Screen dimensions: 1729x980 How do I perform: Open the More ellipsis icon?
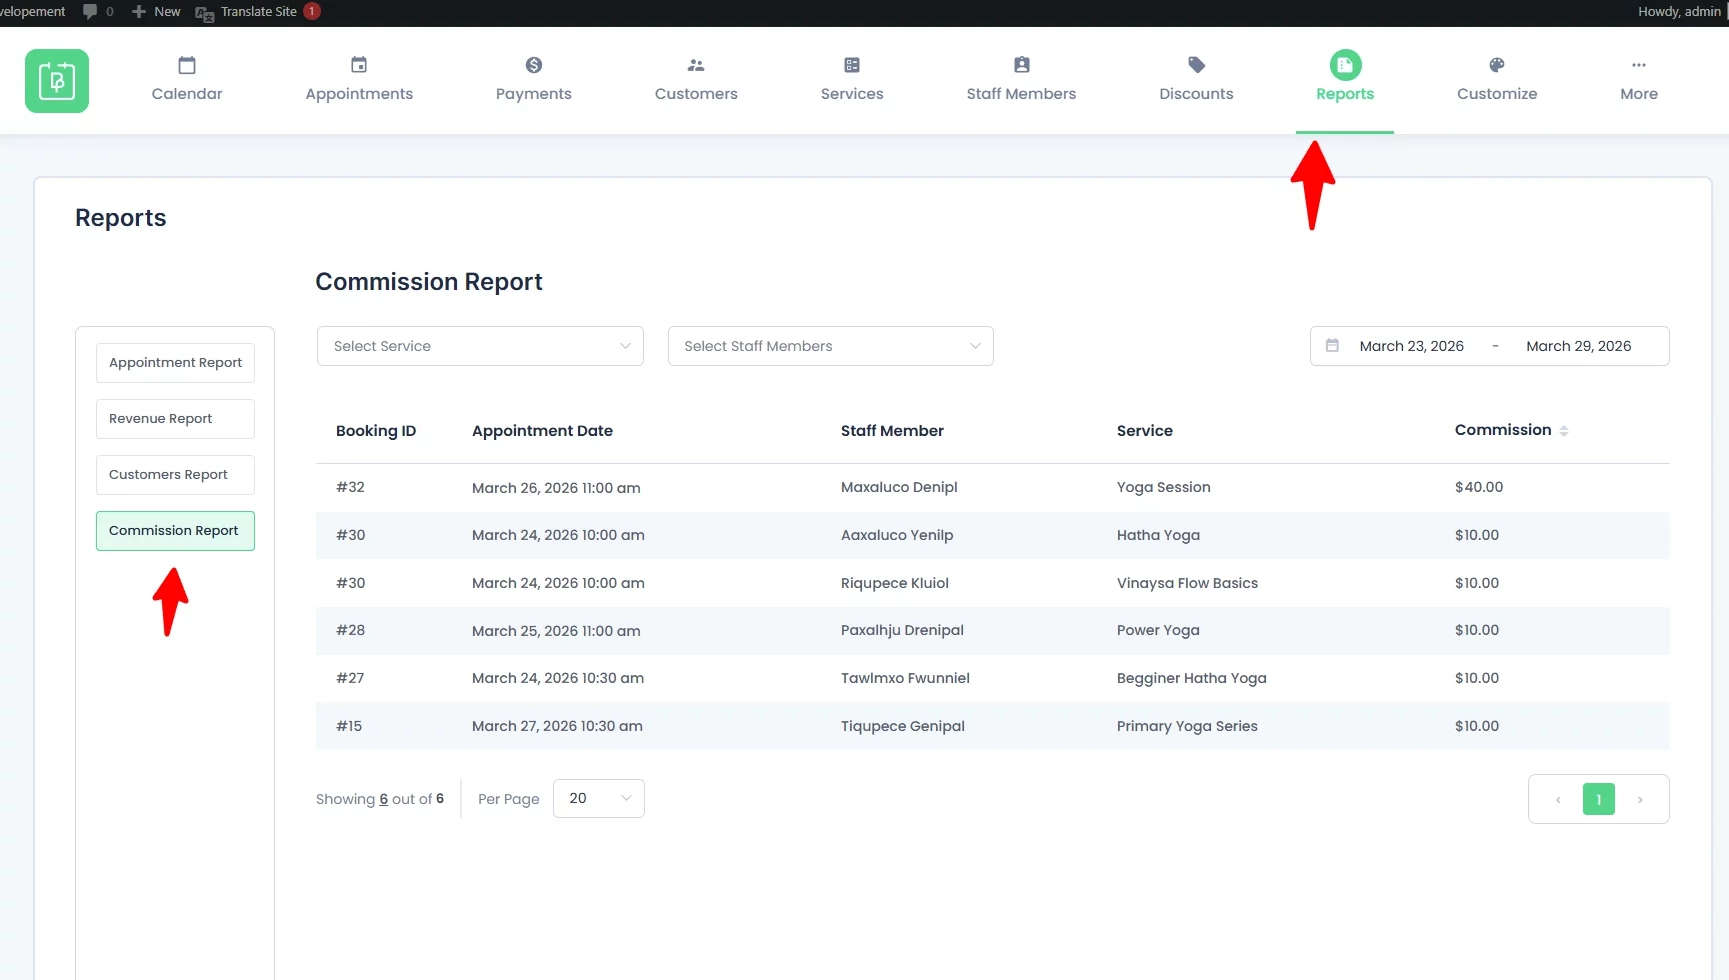click(1639, 65)
